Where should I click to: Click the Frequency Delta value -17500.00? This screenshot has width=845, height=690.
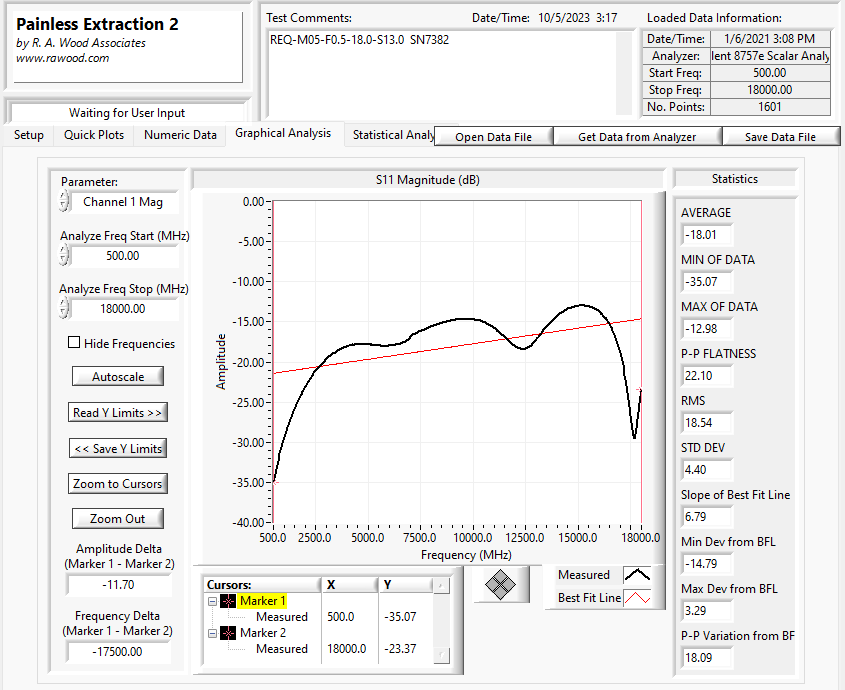pyautogui.click(x=119, y=652)
